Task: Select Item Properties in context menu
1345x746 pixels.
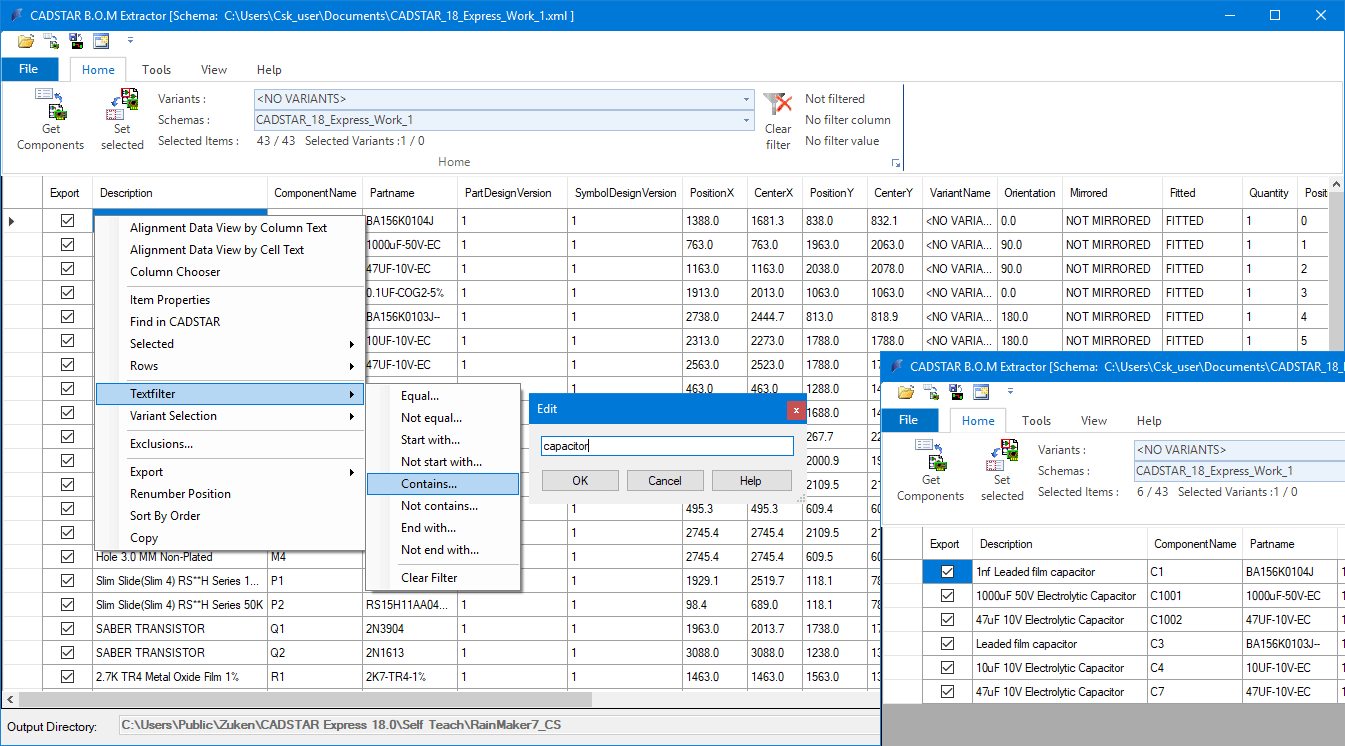Action: coord(231,300)
